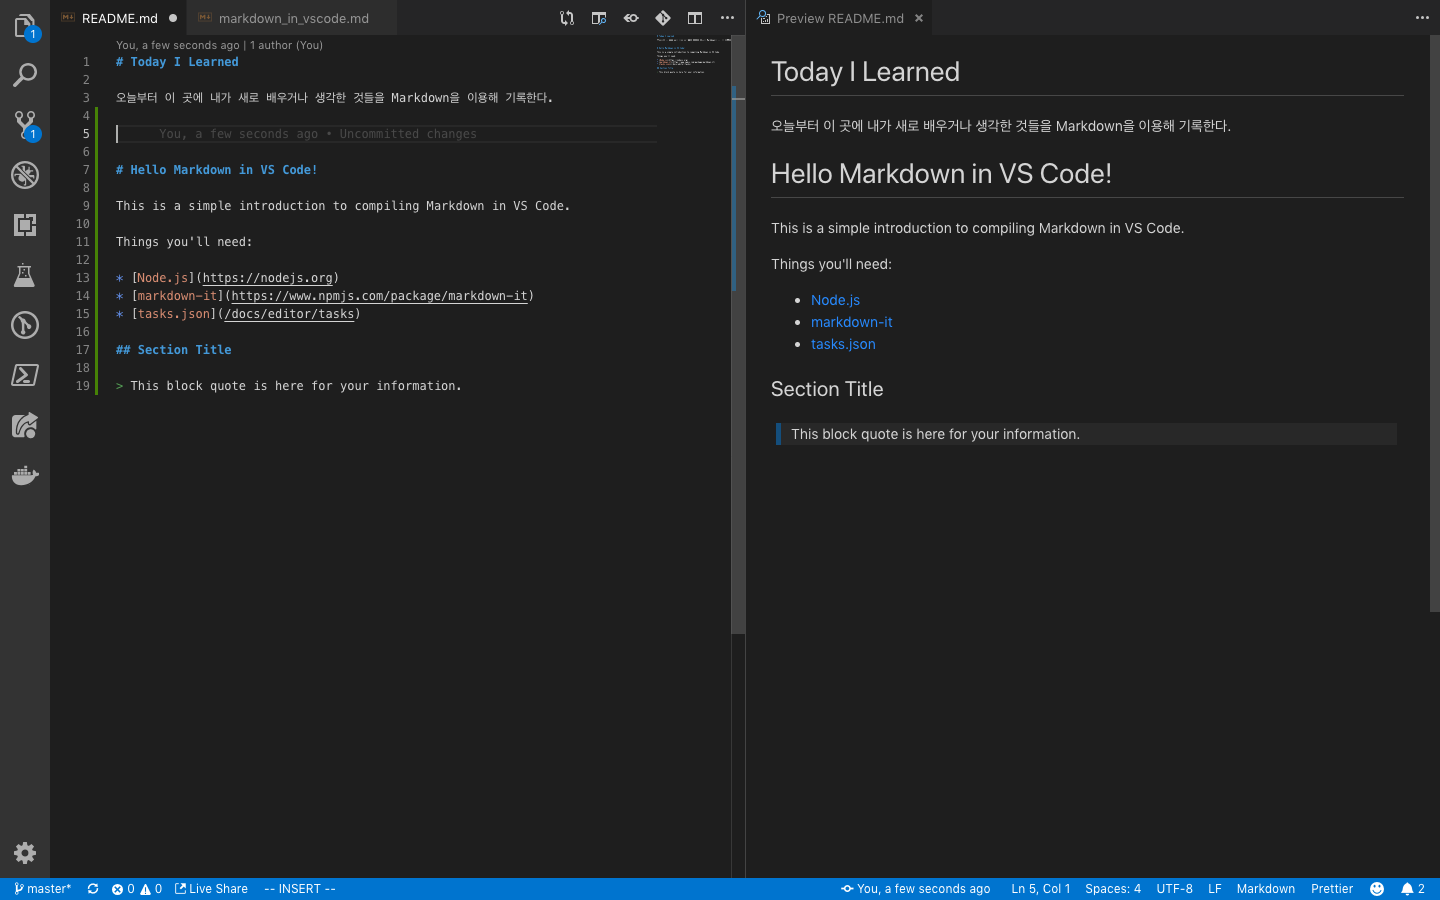
Task: Switch to README.md editor tab
Action: tap(120, 18)
